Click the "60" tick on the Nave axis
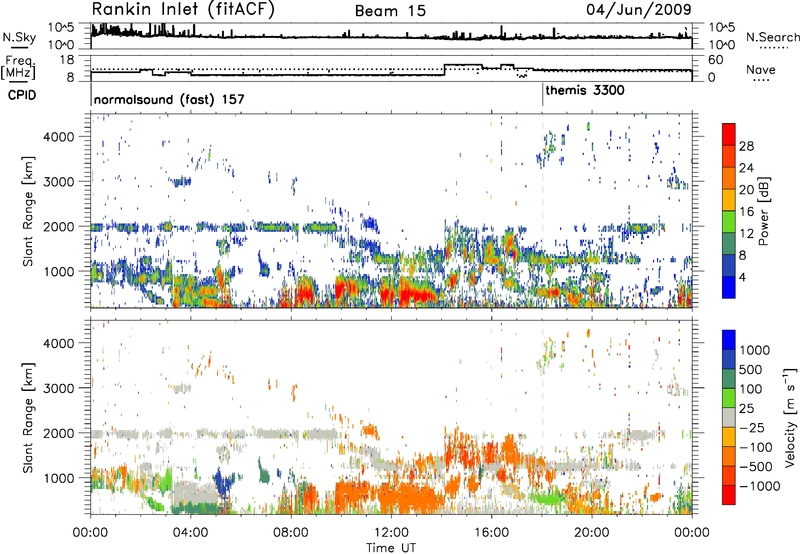Viewport: 800px width, 554px height. (x=716, y=60)
